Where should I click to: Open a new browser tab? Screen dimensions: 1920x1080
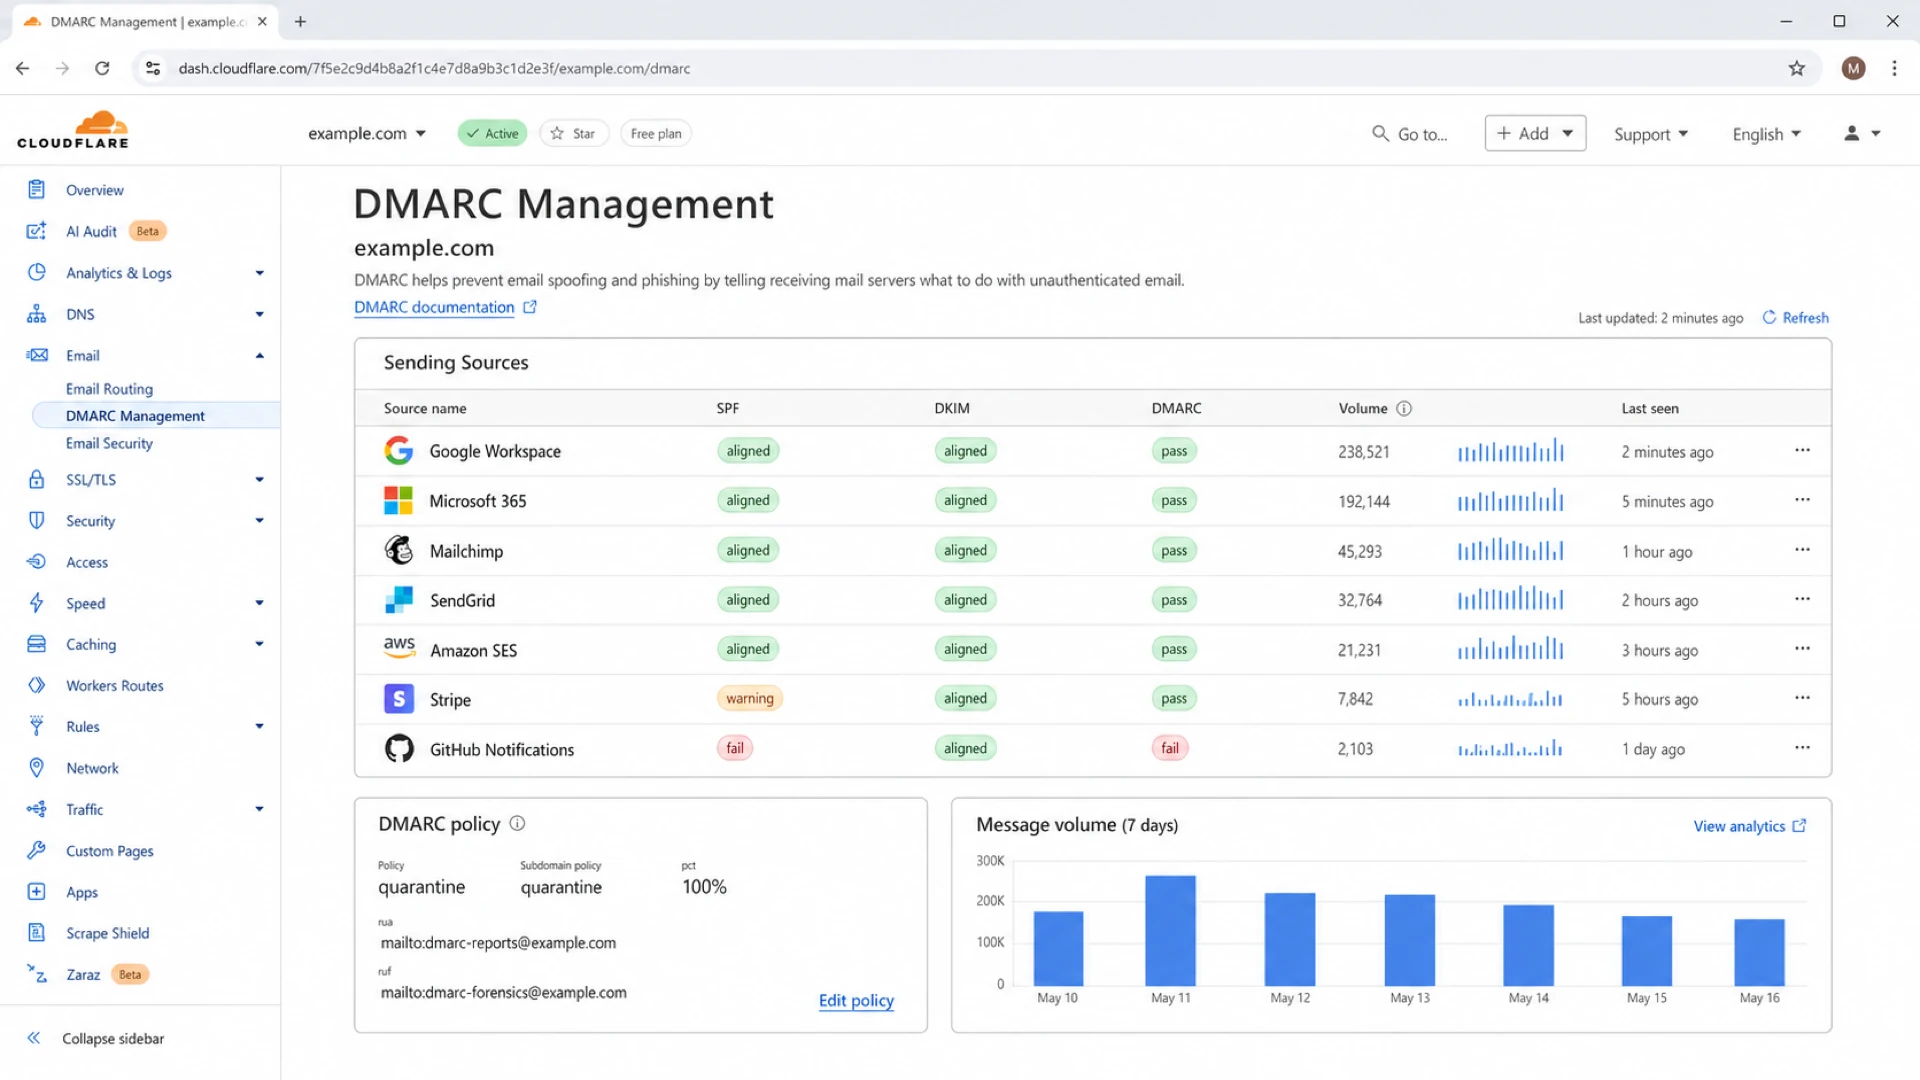300,21
